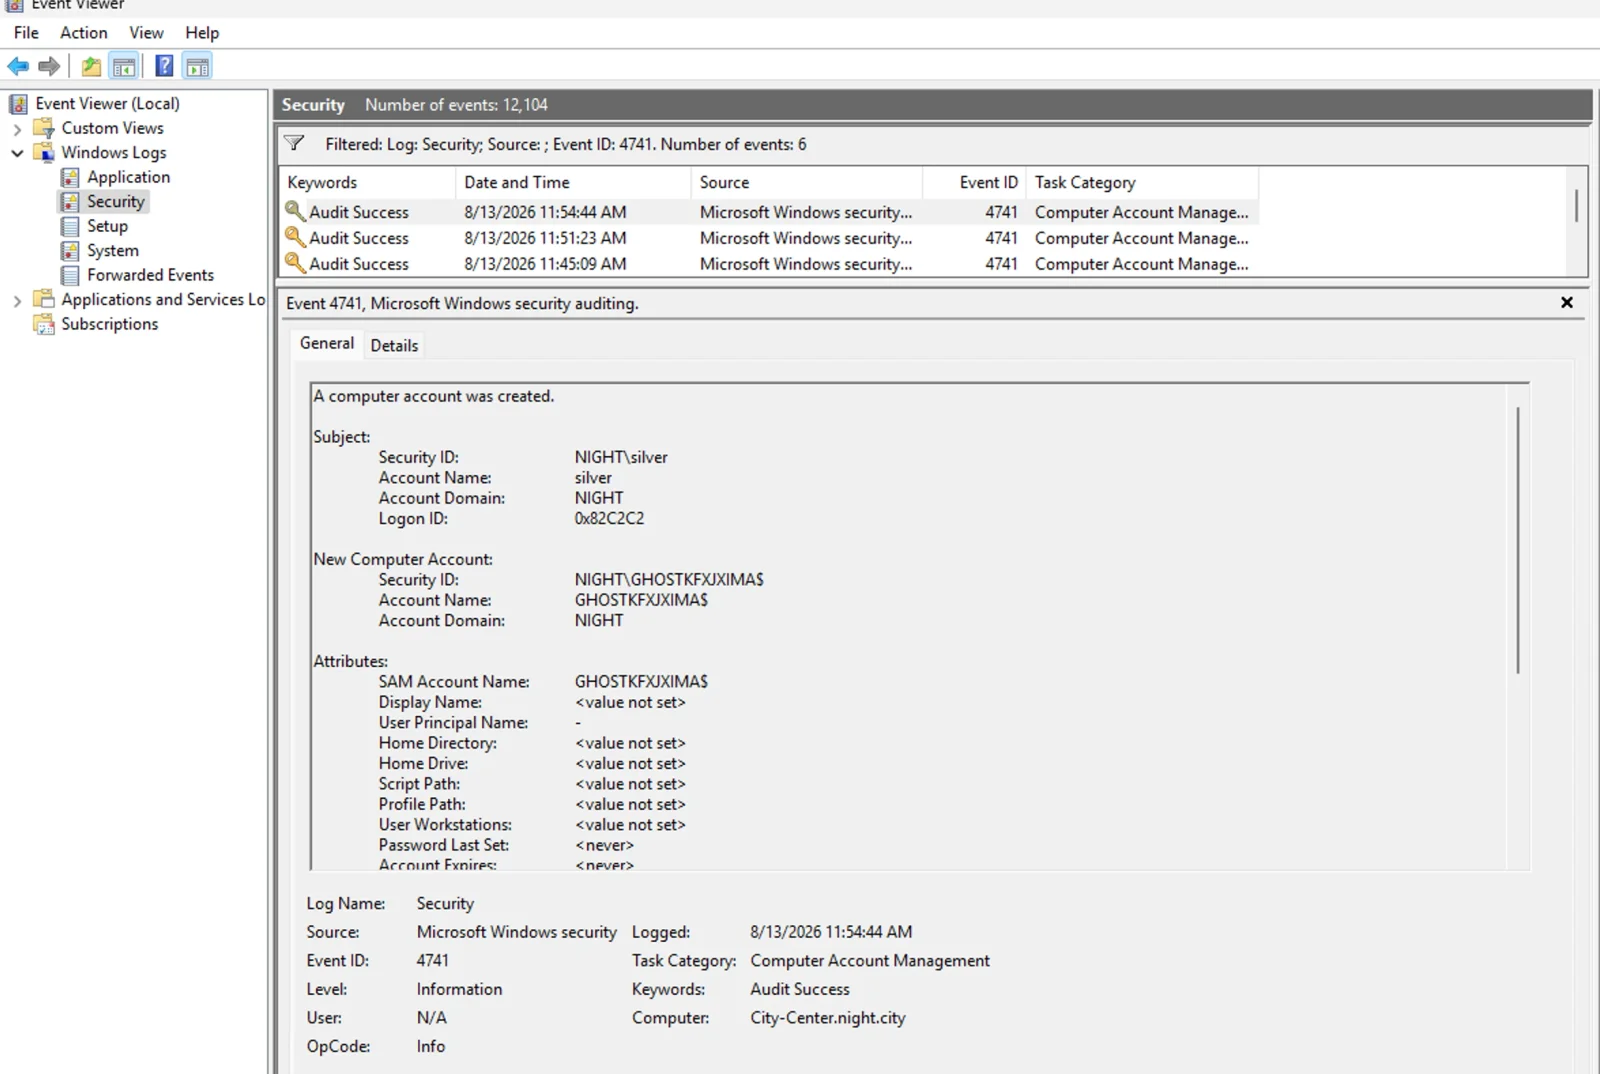This screenshot has height=1074, width=1600.
Task: Click the Up one level folder icon
Action: click(91, 67)
